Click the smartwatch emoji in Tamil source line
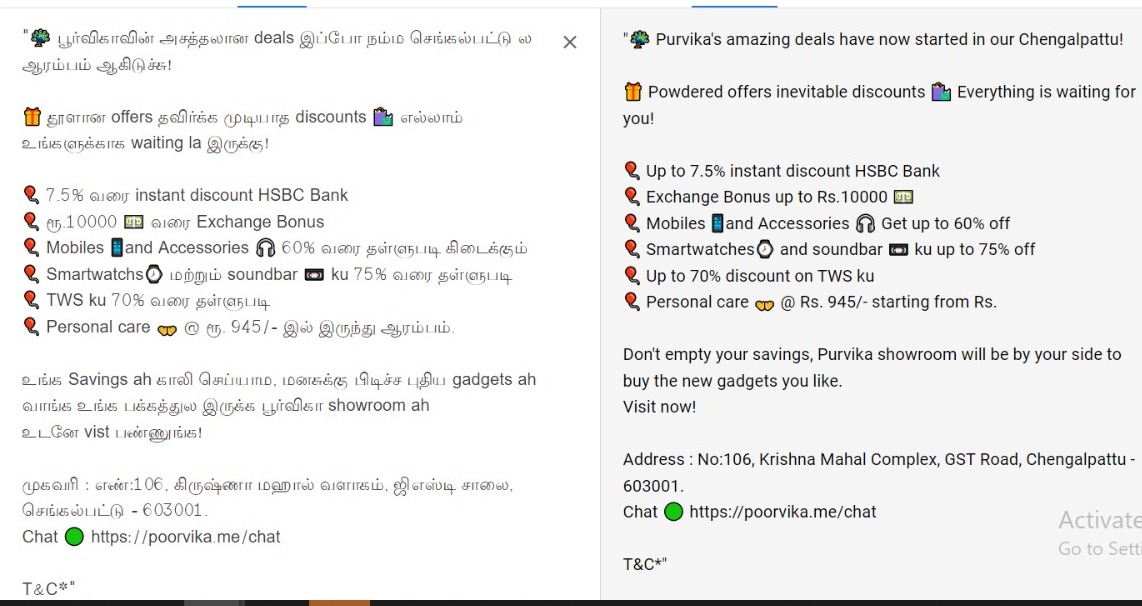This screenshot has width=1142, height=606. 154,275
